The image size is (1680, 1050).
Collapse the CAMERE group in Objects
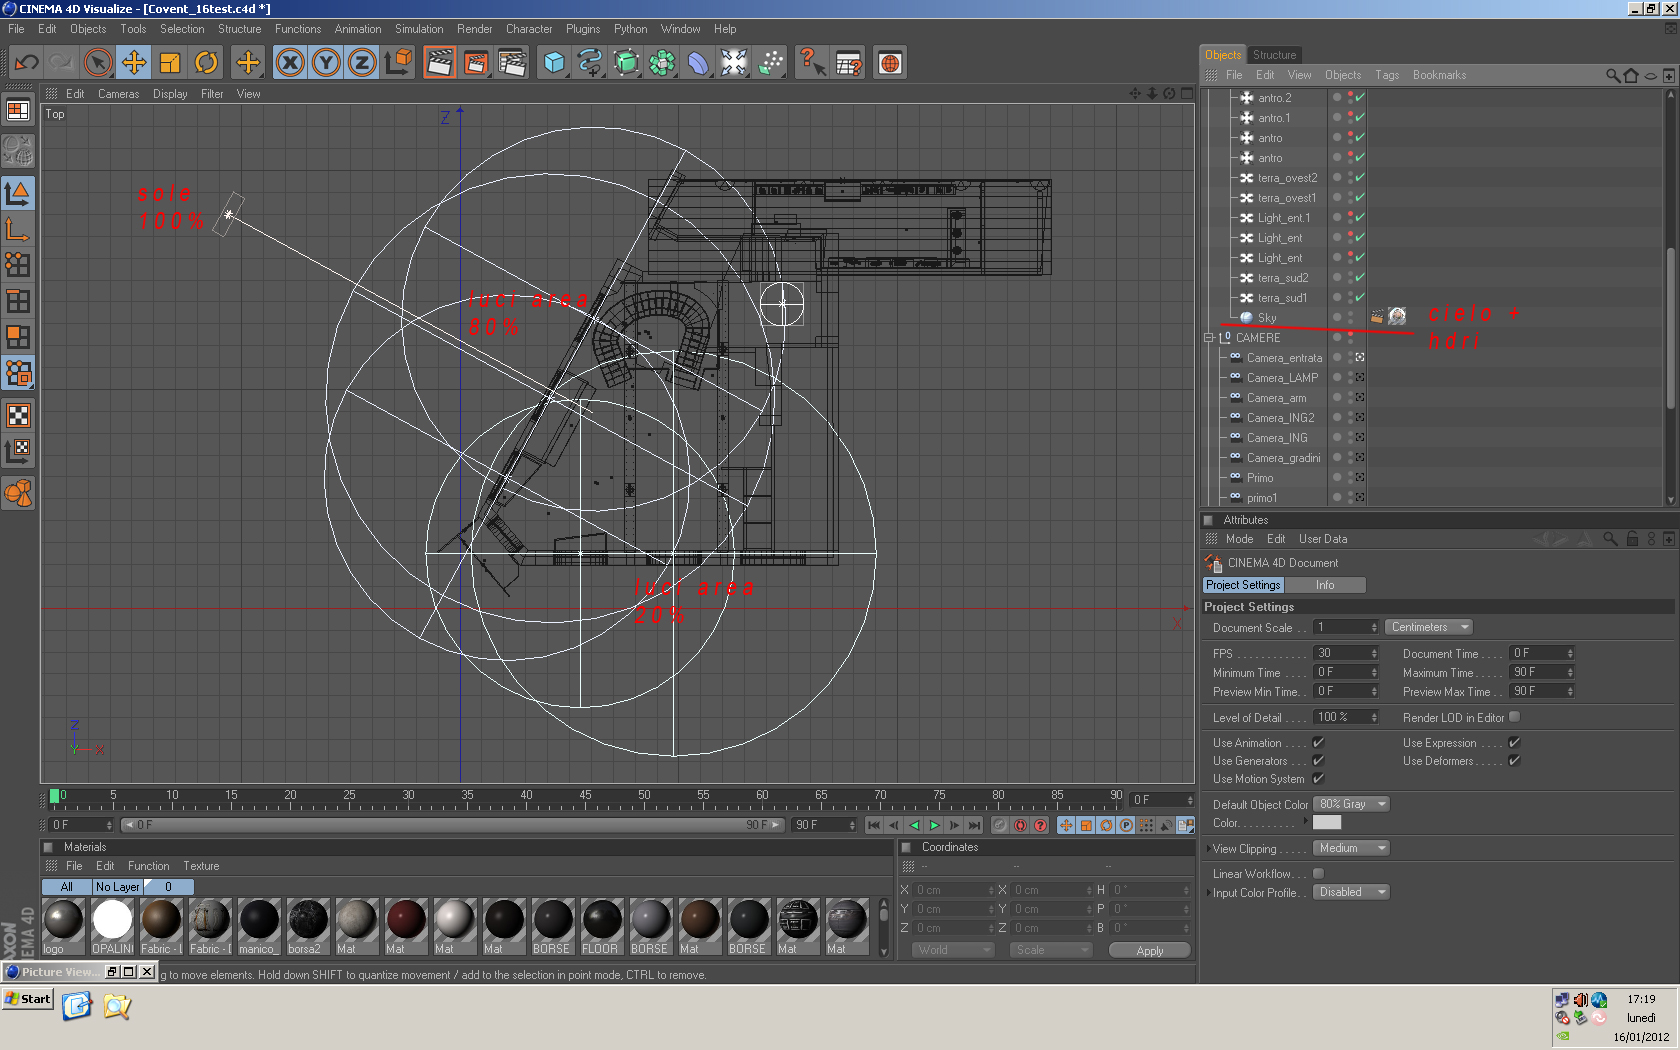click(x=1209, y=338)
